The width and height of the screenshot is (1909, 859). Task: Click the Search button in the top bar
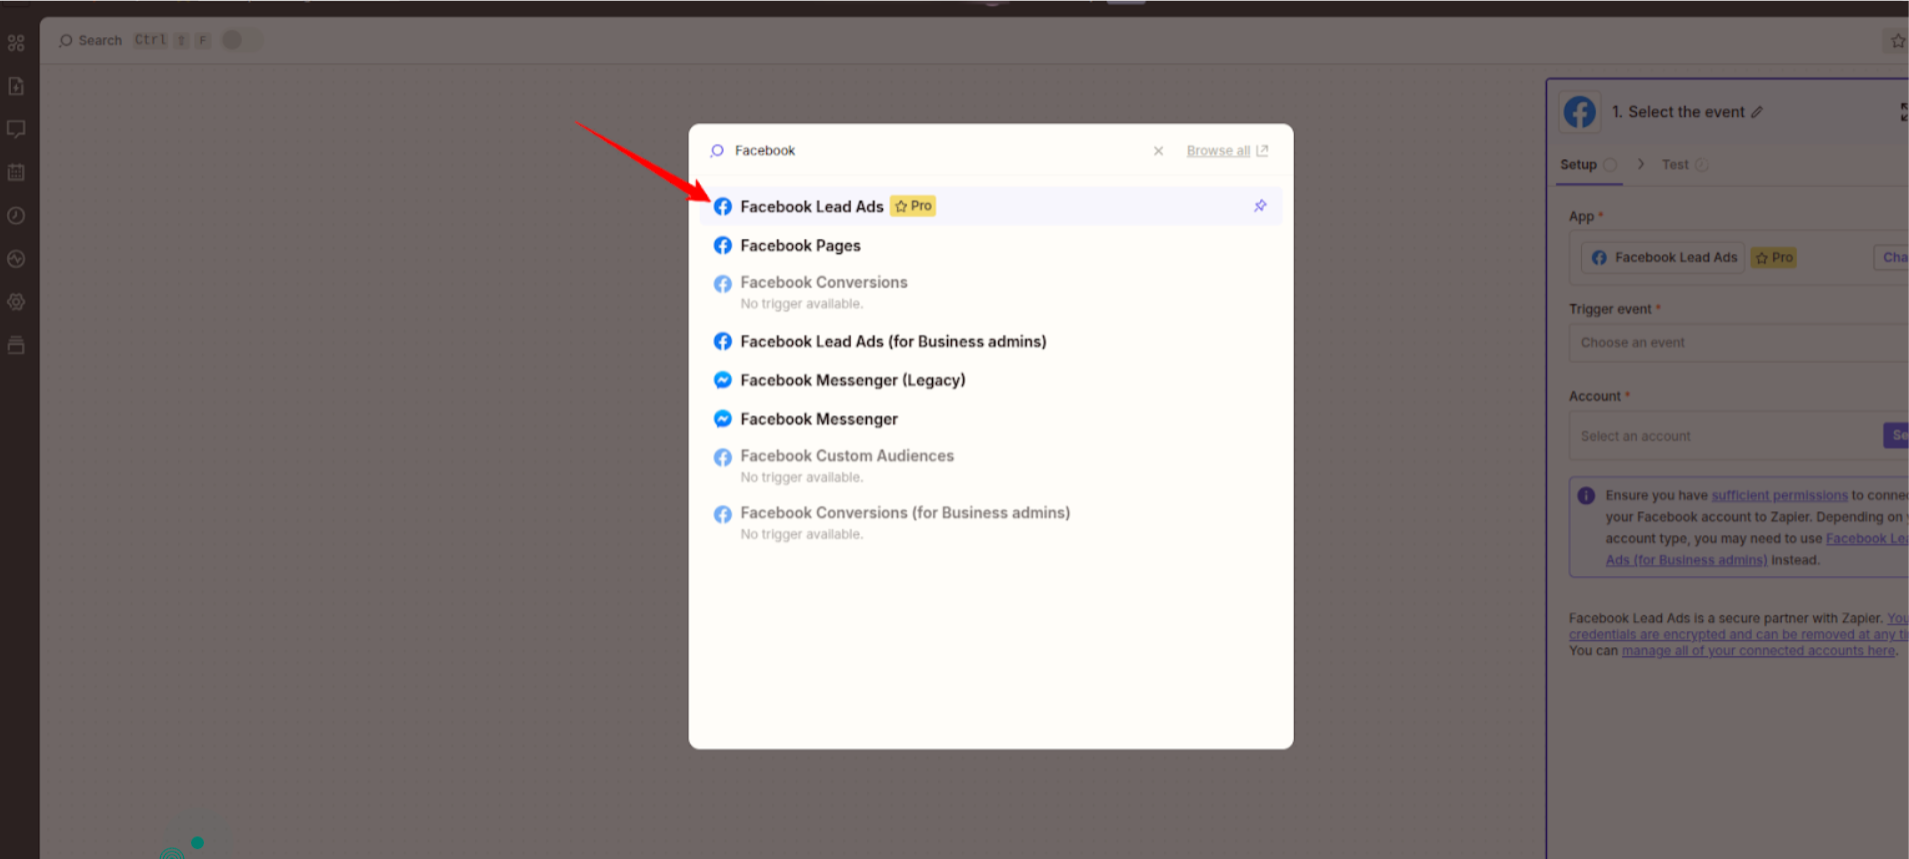(x=91, y=40)
